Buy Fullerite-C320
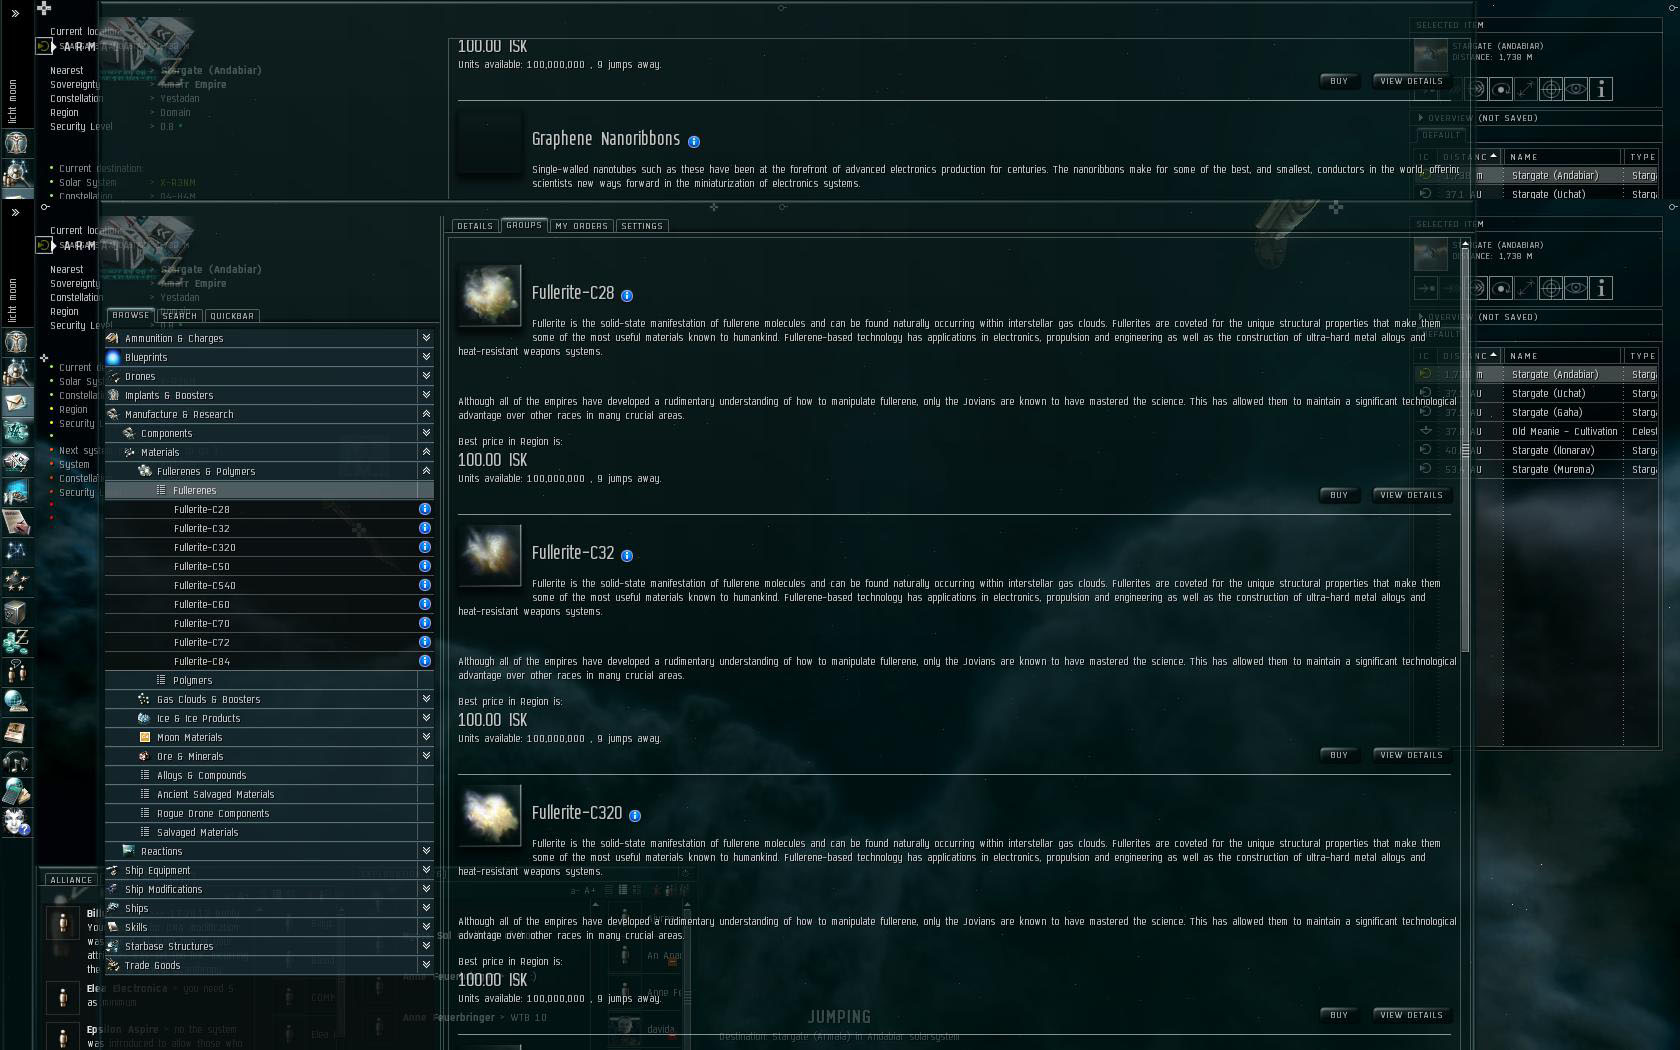Viewport: 1680px width, 1050px height. 1339,1015
